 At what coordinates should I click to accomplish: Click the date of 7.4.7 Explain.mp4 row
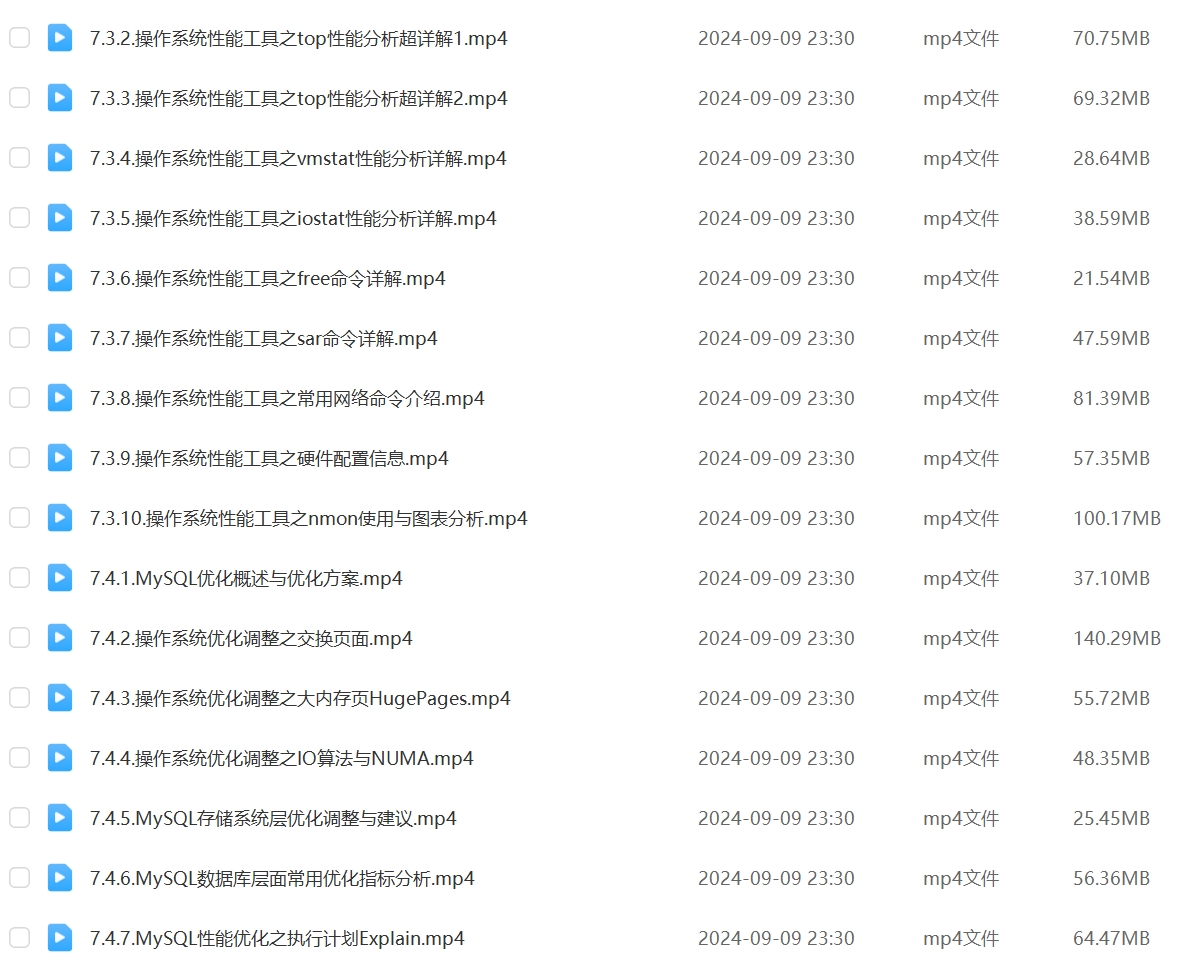[x=776, y=938]
